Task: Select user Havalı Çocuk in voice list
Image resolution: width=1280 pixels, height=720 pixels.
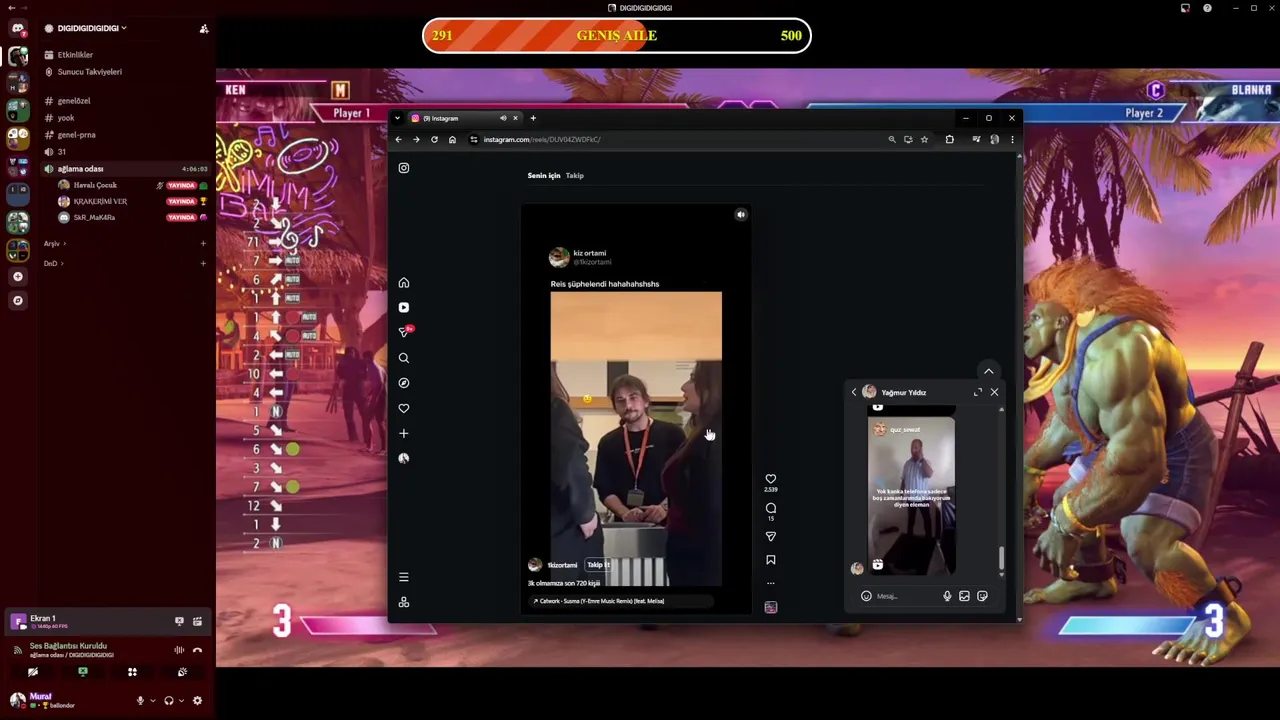Action: (x=95, y=185)
